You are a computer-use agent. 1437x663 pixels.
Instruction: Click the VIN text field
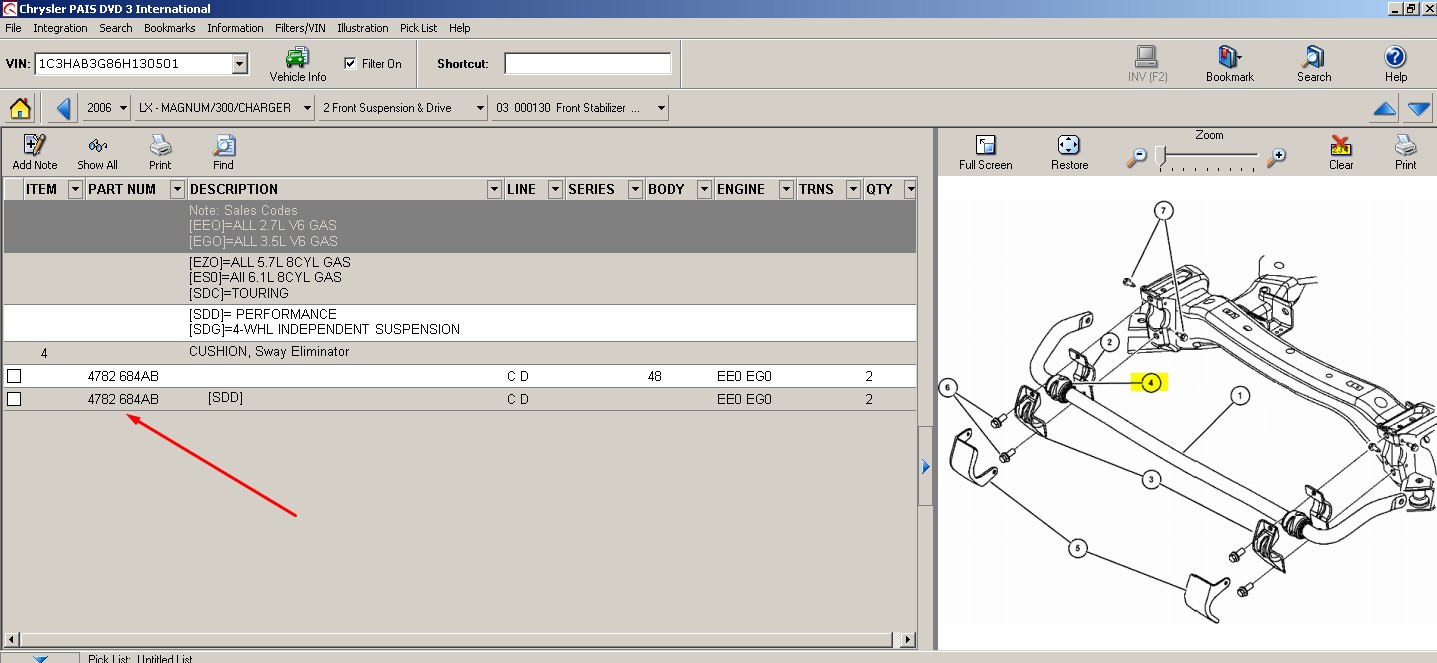(133, 64)
